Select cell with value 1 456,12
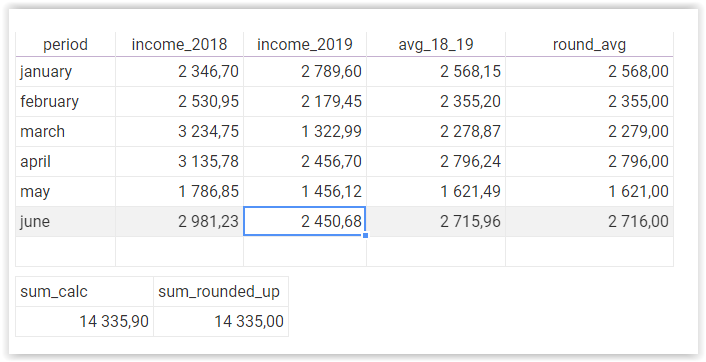 pos(305,191)
